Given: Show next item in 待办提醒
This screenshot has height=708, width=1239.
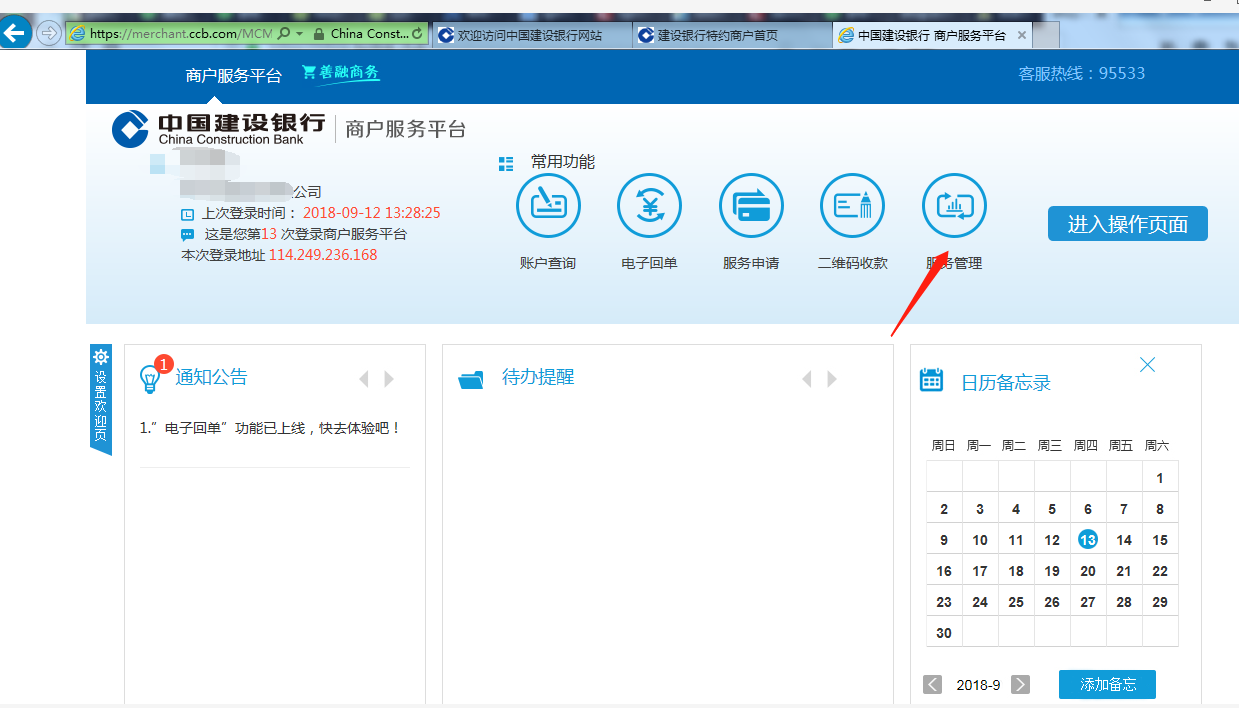Looking at the screenshot, I should pyautogui.click(x=831, y=379).
